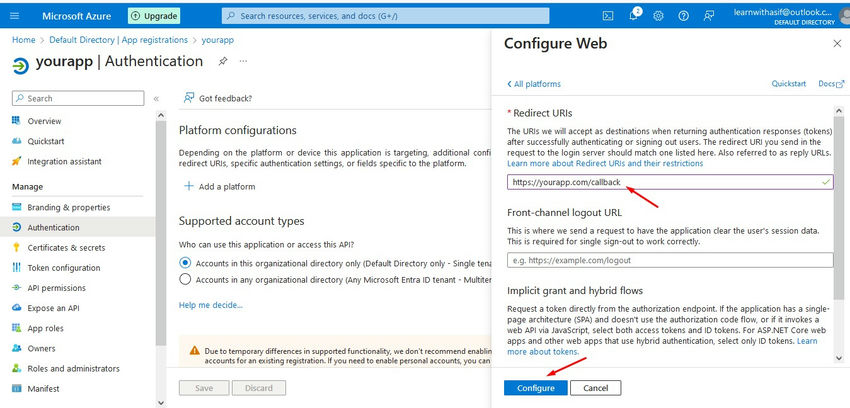Click the Front-channel logout URL field
The width and height of the screenshot is (850, 408).
point(669,260)
